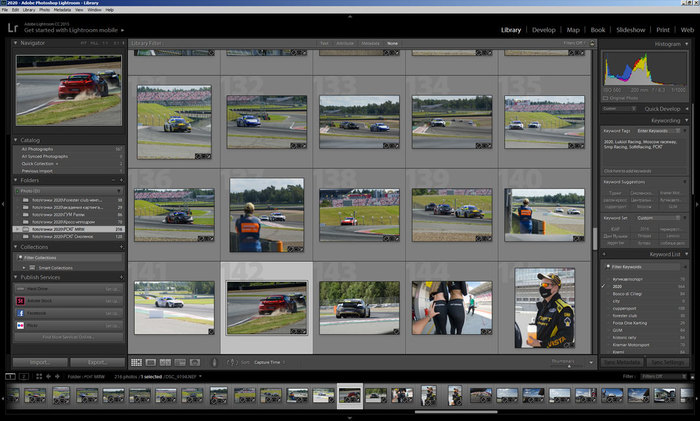Switch to Loupe view icon in toolbar

[149, 362]
